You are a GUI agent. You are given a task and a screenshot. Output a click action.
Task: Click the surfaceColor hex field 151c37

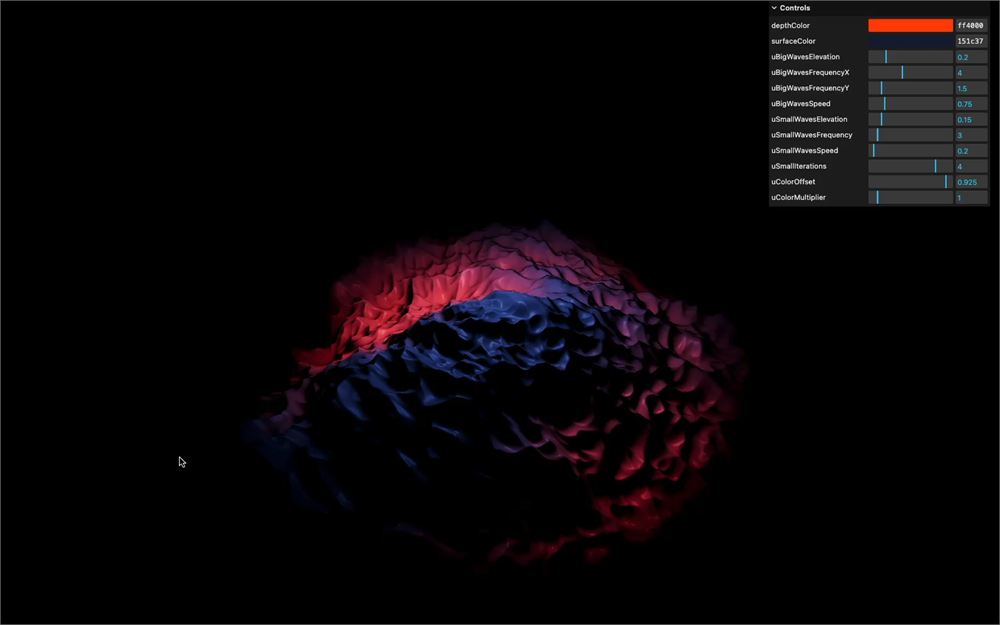(x=971, y=41)
